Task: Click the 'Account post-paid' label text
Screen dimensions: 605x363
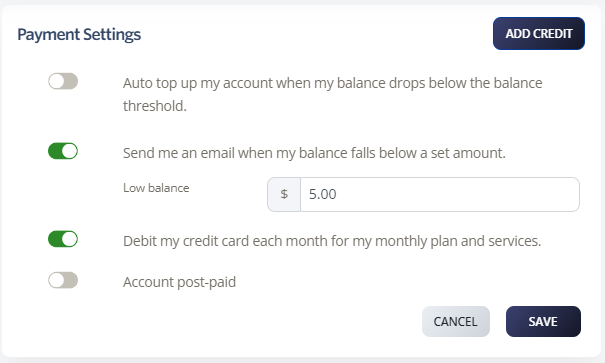Action: [179, 282]
